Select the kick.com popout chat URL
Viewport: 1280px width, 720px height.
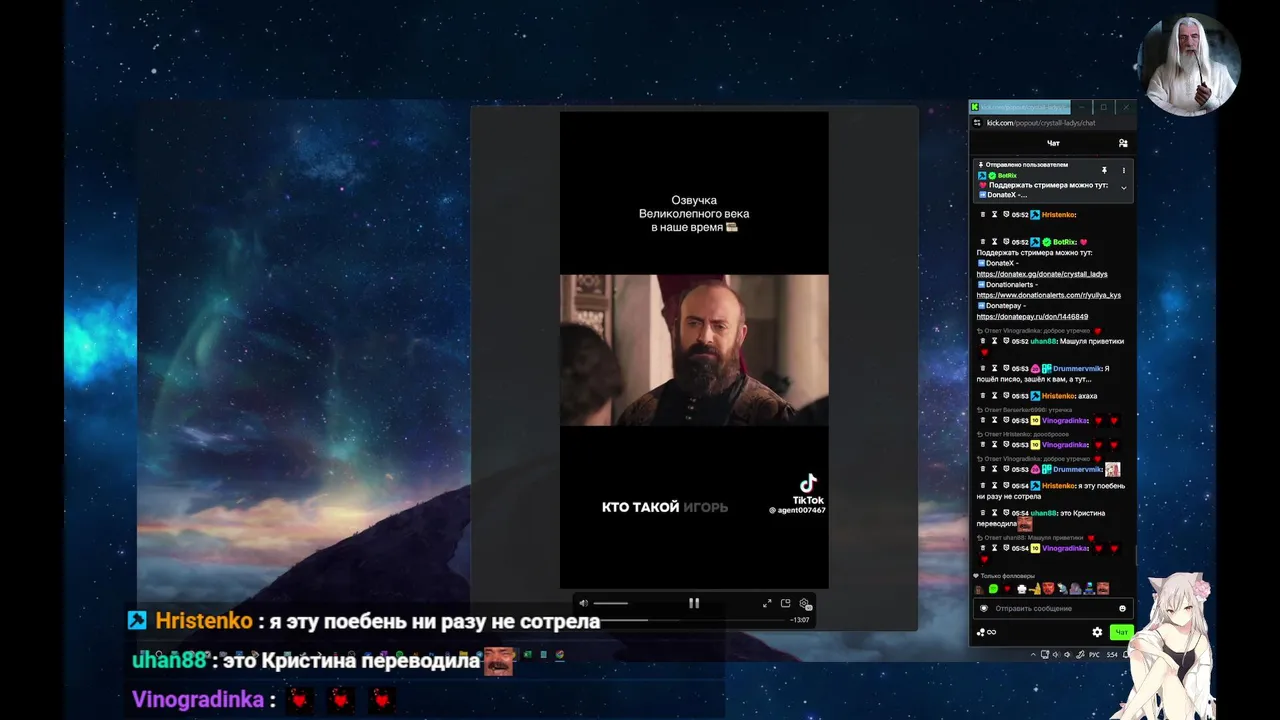click(1040, 123)
